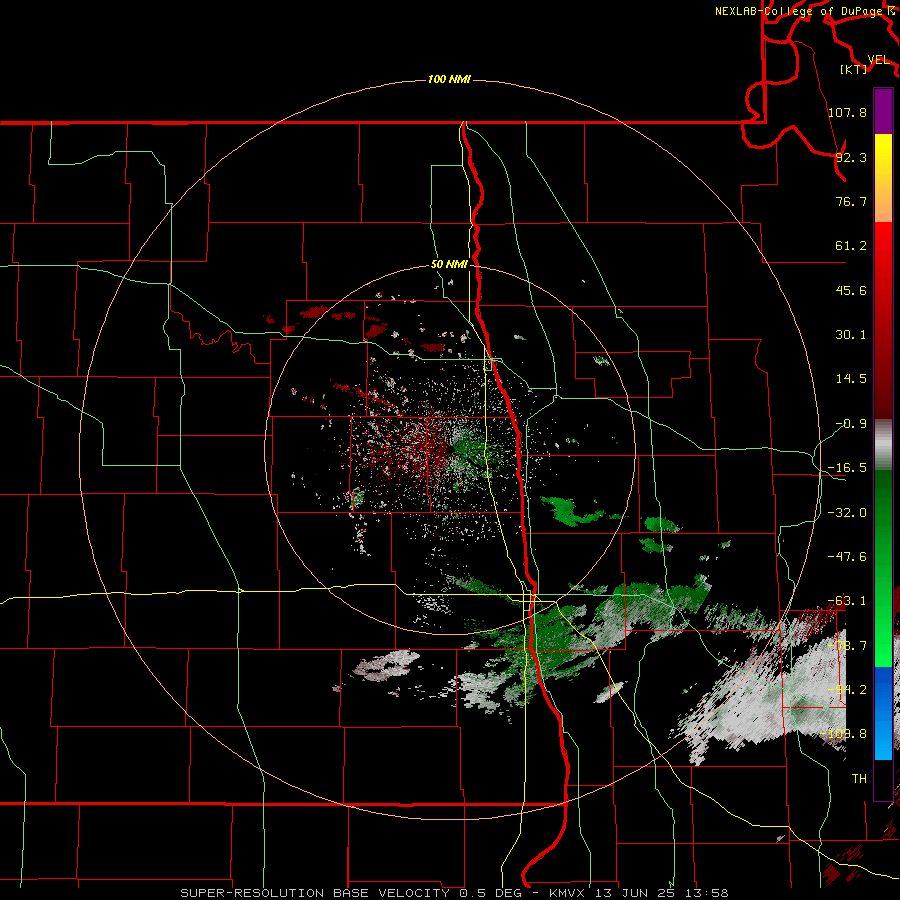
Task: Click the -32.0 velocity scale value
Action: click(x=847, y=512)
